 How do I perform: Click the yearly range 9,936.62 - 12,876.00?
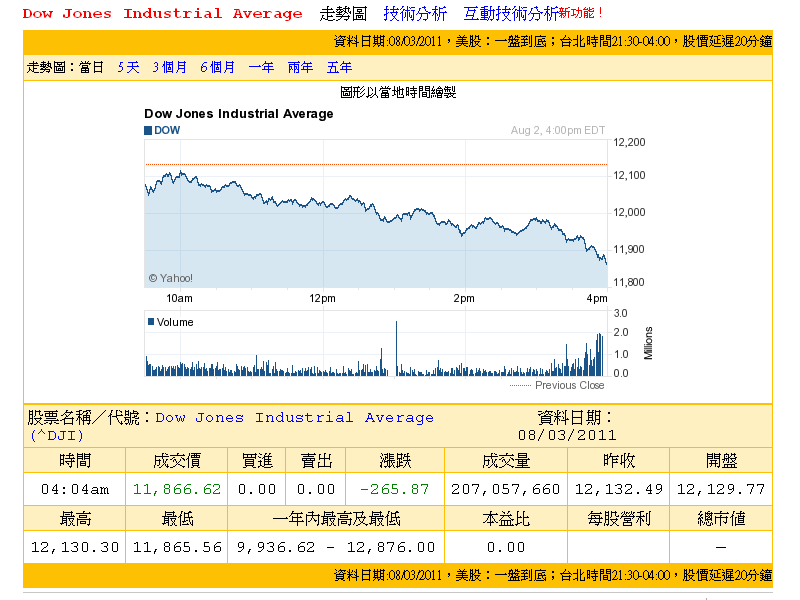click(x=336, y=547)
